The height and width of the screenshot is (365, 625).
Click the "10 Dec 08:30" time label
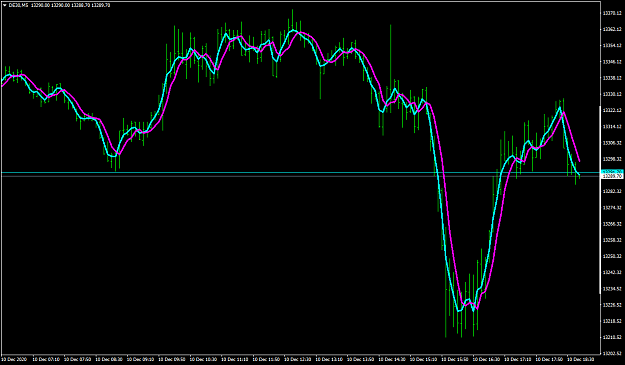pos(110,359)
